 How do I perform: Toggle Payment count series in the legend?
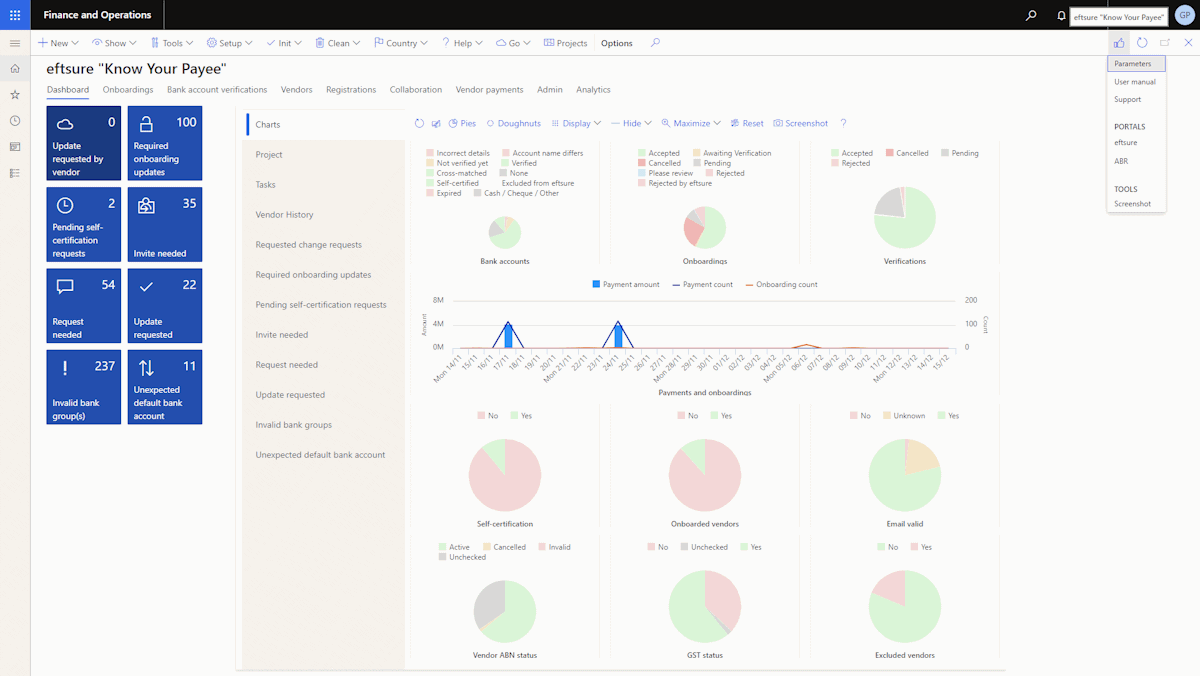pyautogui.click(x=702, y=284)
